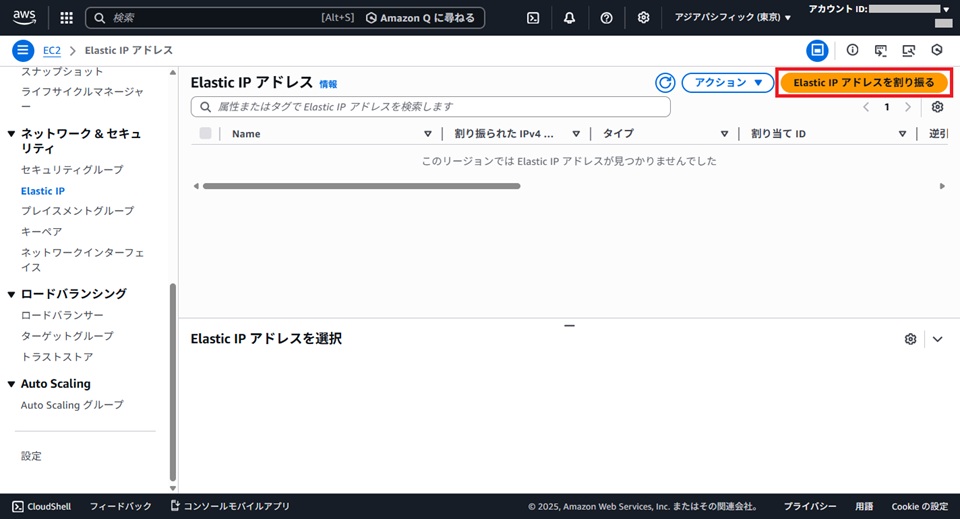The width and height of the screenshot is (960, 519).
Task: Open the region selector アジアパシフィック (東京)
Action: (x=733, y=17)
